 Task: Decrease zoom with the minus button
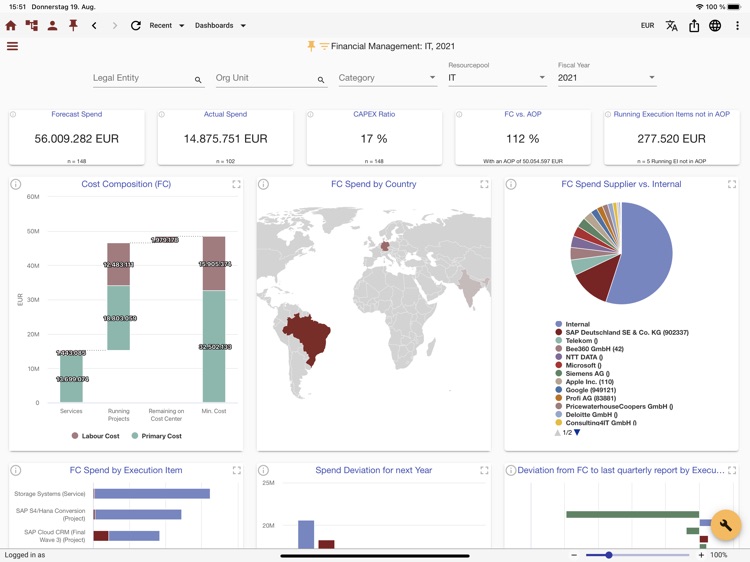pos(574,555)
